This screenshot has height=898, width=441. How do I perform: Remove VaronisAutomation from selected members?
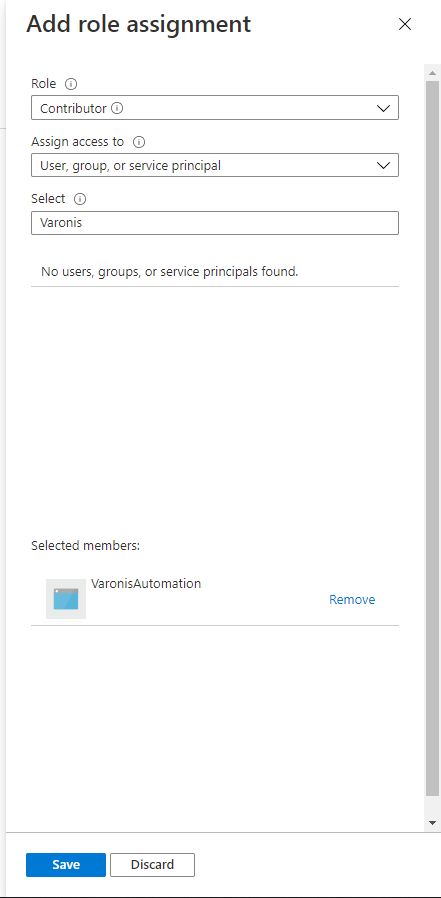[352, 600]
